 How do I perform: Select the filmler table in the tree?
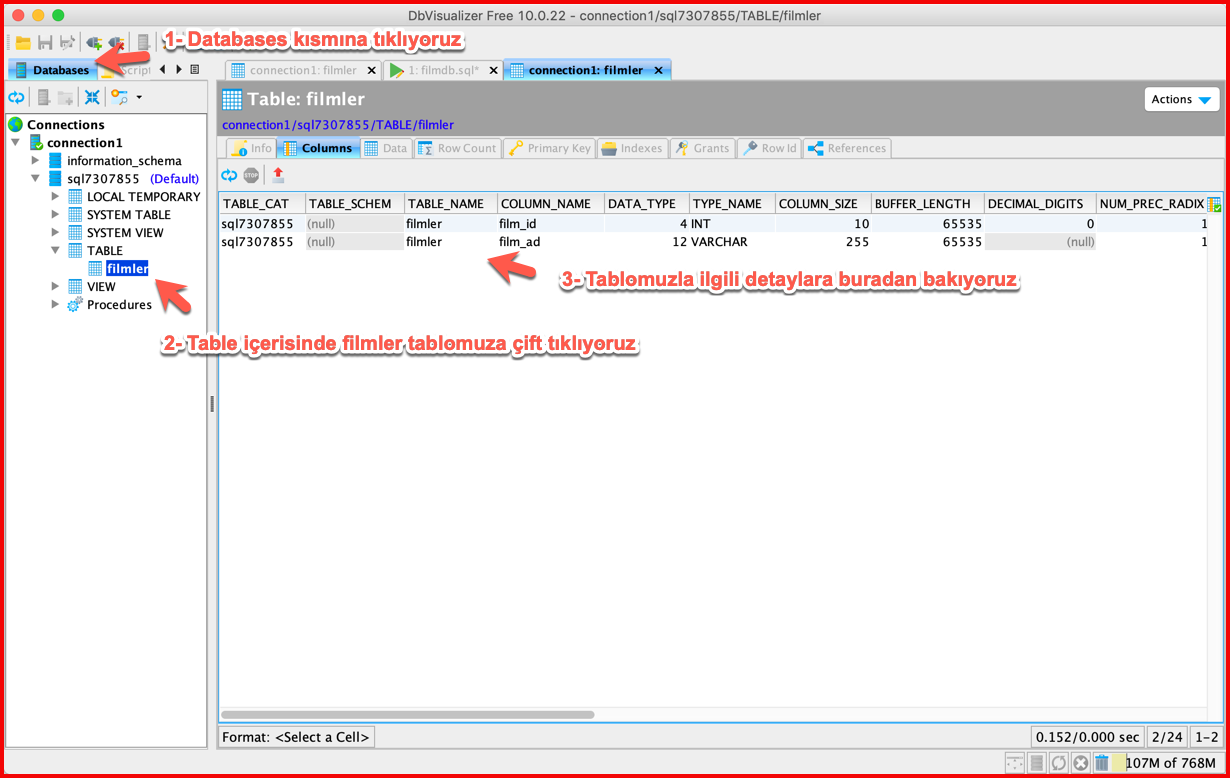pyautogui.click(x=127, y=268)
